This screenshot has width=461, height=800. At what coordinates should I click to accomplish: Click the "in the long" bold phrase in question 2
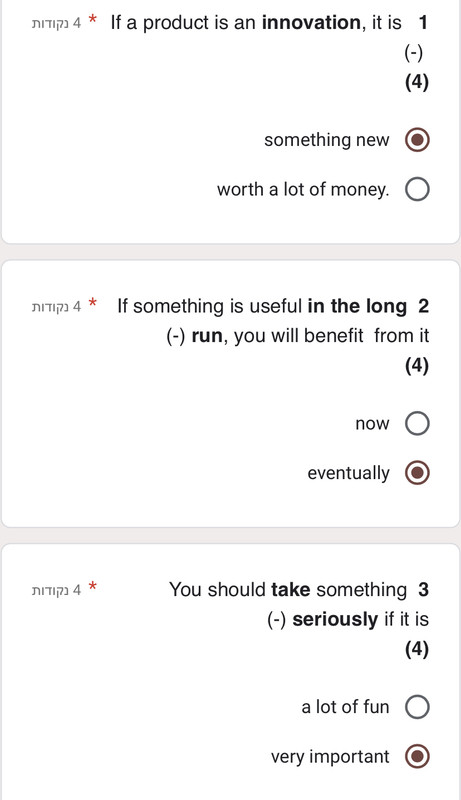point(357,307)
